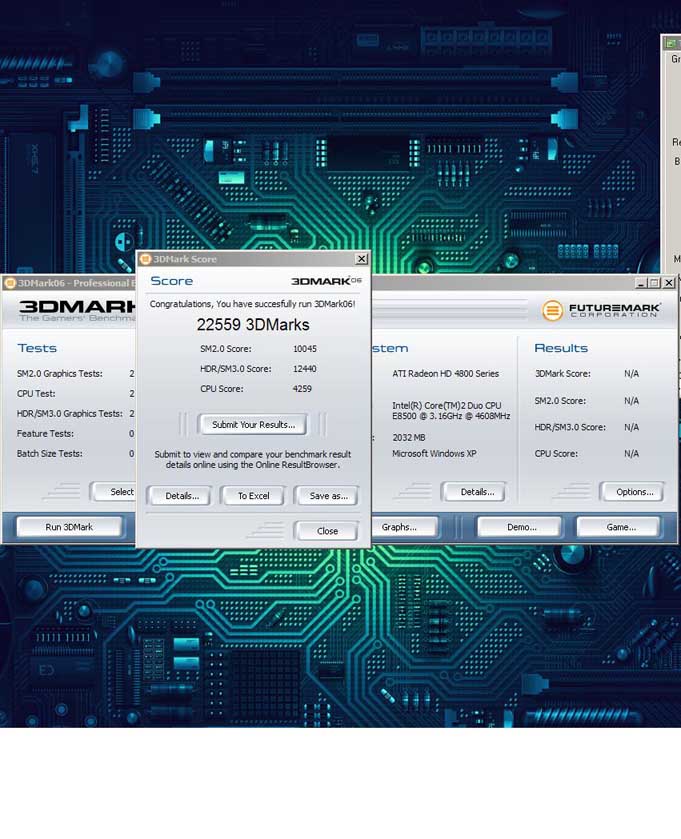Click 3DMark Score N/A in Results panel
The width and height of the screenshot is (681, 839).
click(x=631, y=373)
